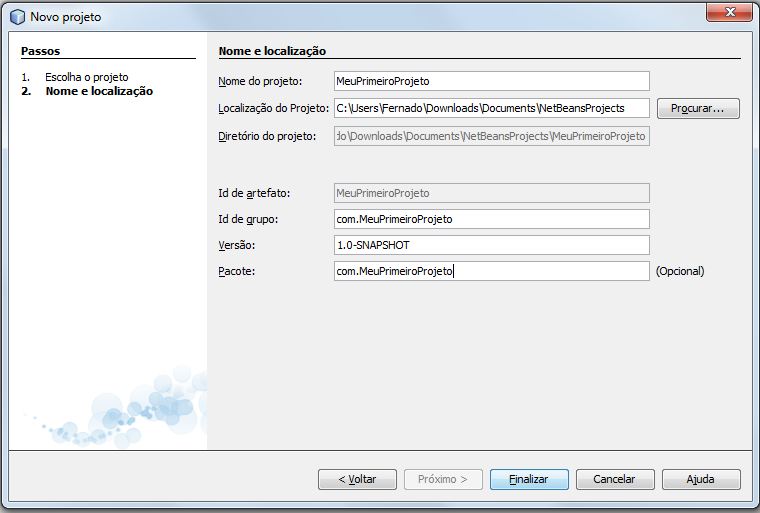The image size is (760, 513).
Task: Click the NetBeans cube icon in title bar
Action: point(16,17)
